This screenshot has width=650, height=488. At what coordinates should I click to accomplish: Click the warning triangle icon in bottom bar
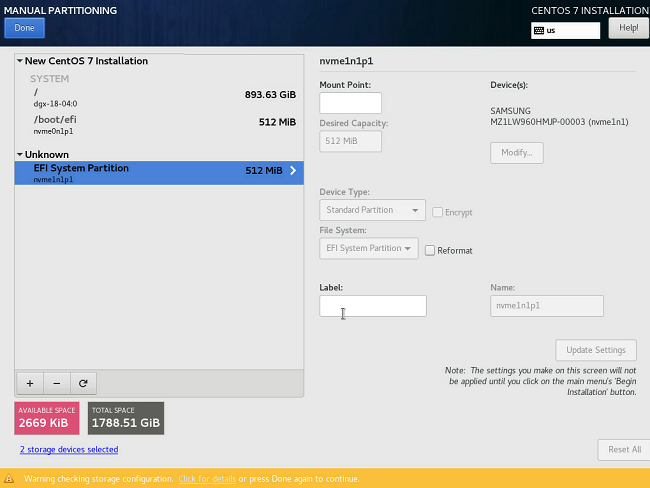click(x=10, y=479)
